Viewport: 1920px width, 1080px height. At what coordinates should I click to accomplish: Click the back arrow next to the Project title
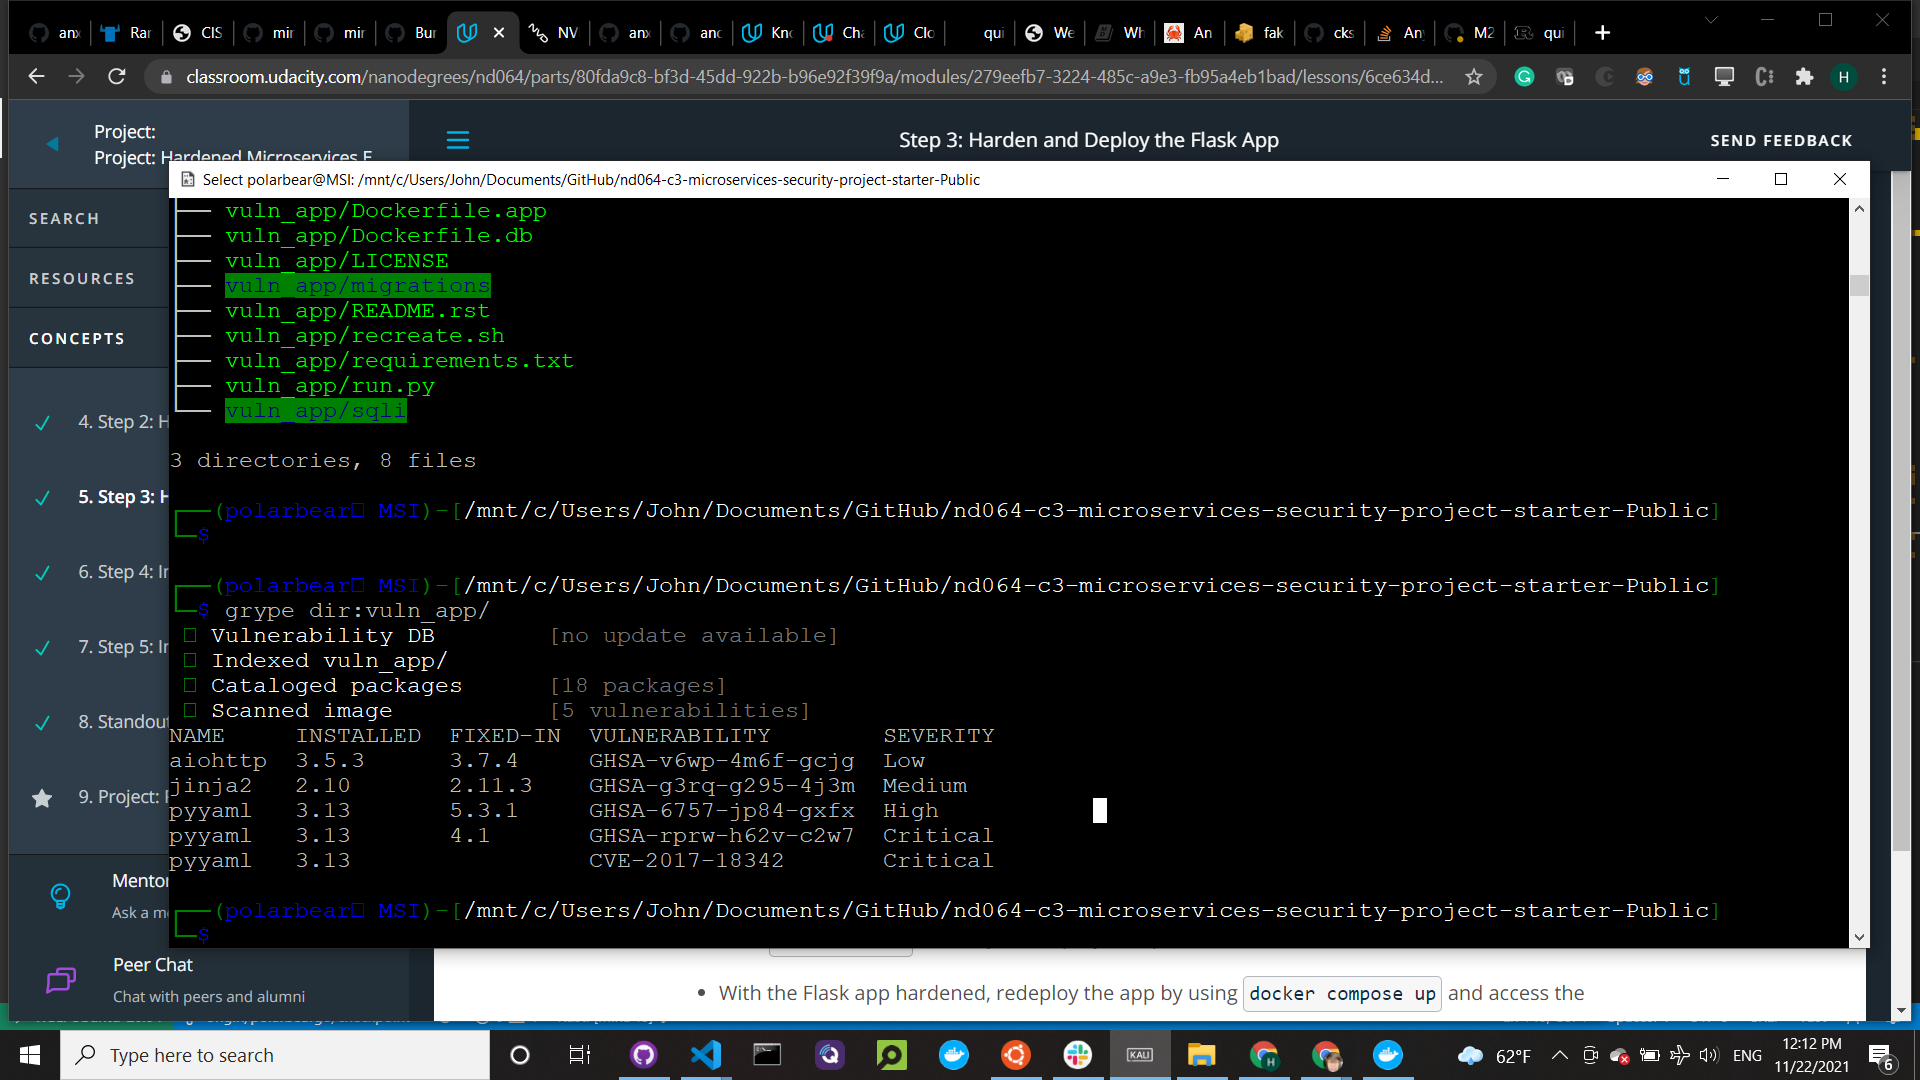(53, 144)
